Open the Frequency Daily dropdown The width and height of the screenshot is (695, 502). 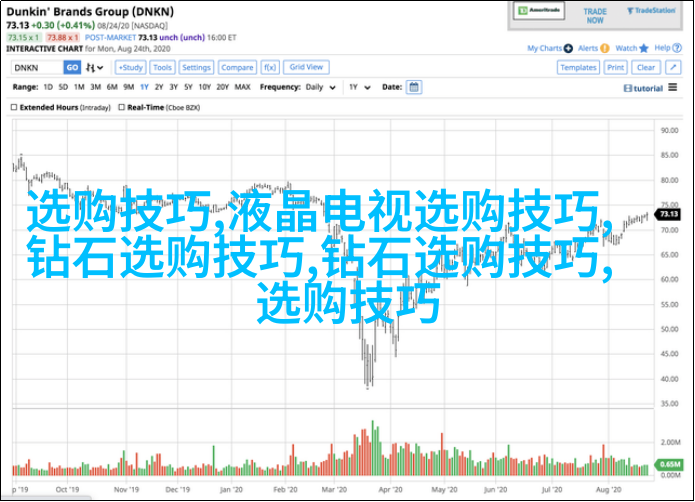click(320, 87)
